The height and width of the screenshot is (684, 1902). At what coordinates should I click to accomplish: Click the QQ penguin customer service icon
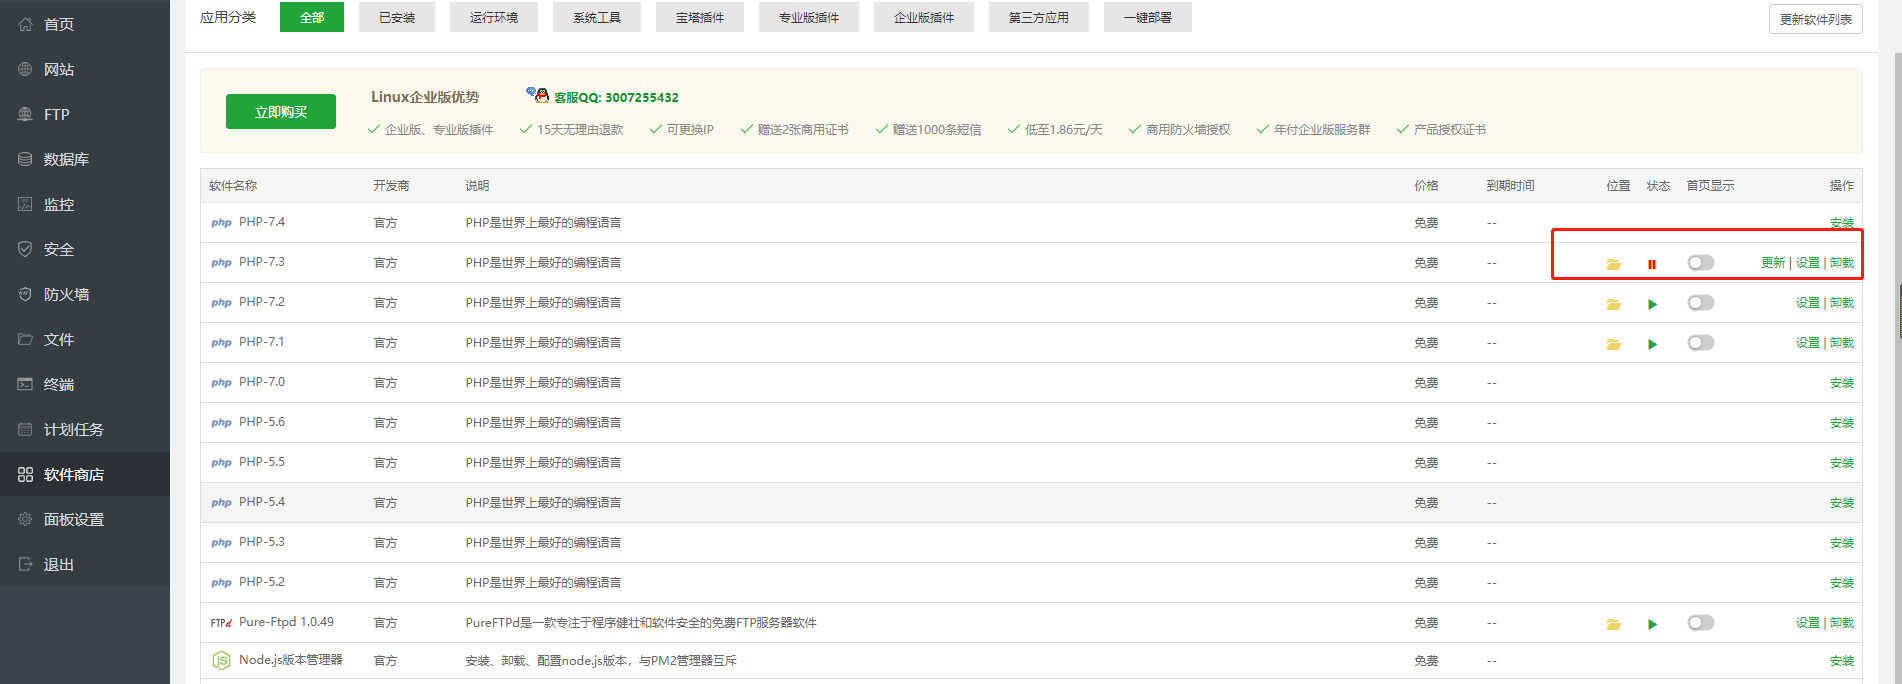(538, 95)
